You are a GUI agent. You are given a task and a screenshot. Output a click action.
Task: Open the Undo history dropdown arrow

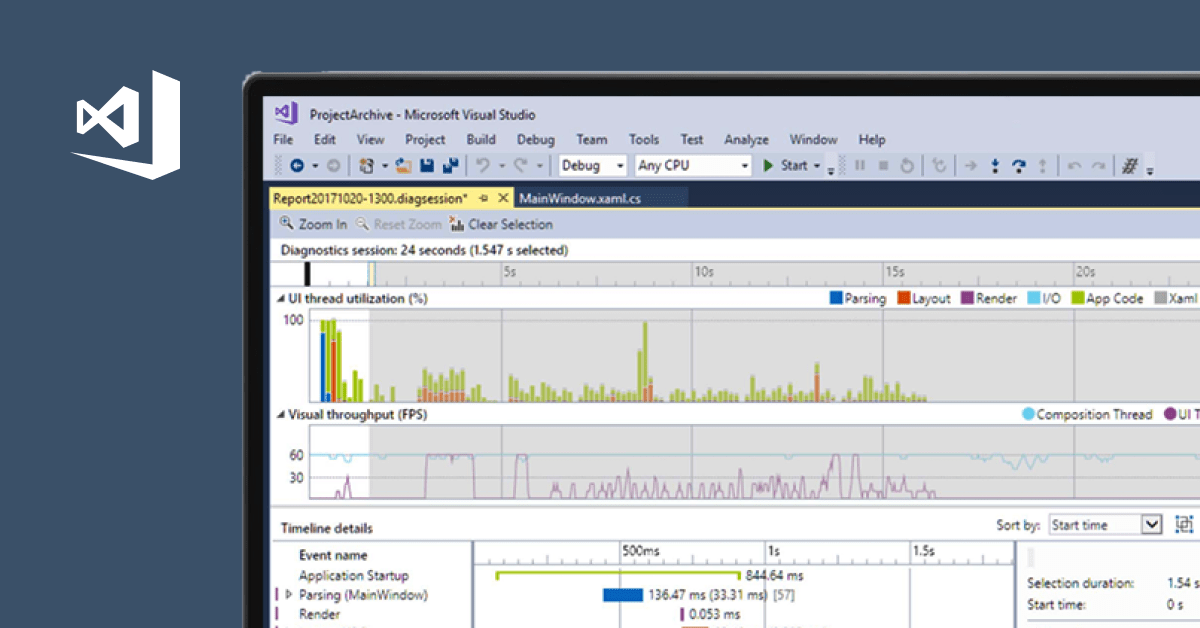pyautogui.click(x=502, y=166)
